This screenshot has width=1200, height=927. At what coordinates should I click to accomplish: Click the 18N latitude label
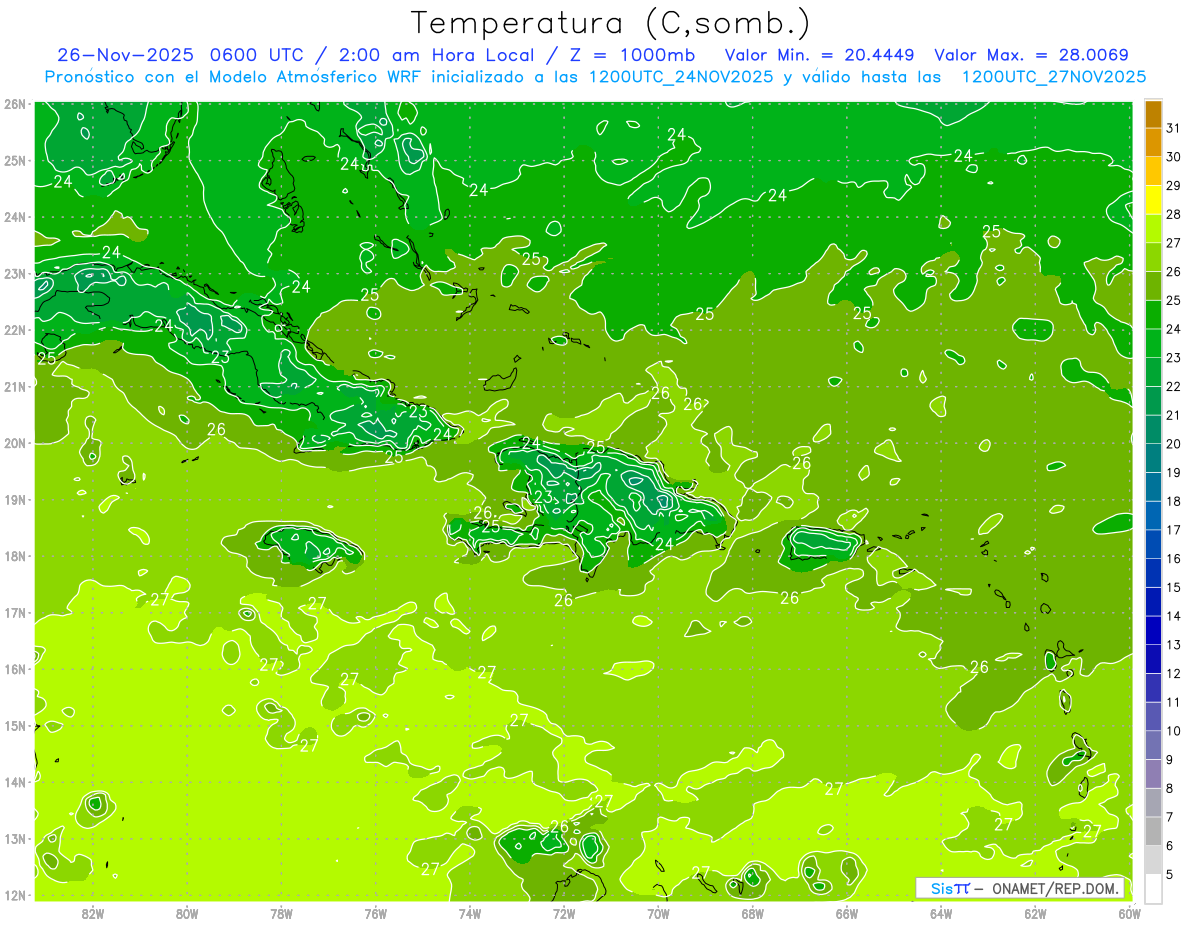pyautogui.click(x=14, y=556)
